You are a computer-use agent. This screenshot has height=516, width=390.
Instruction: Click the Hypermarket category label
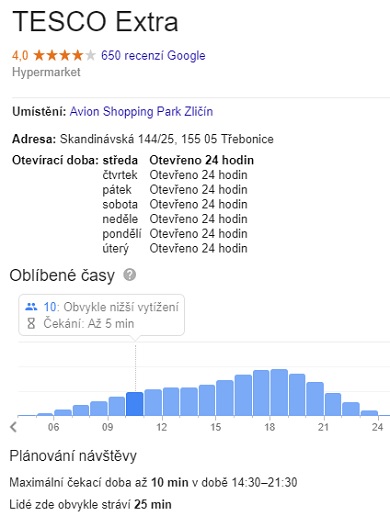(x=46, y=72)
